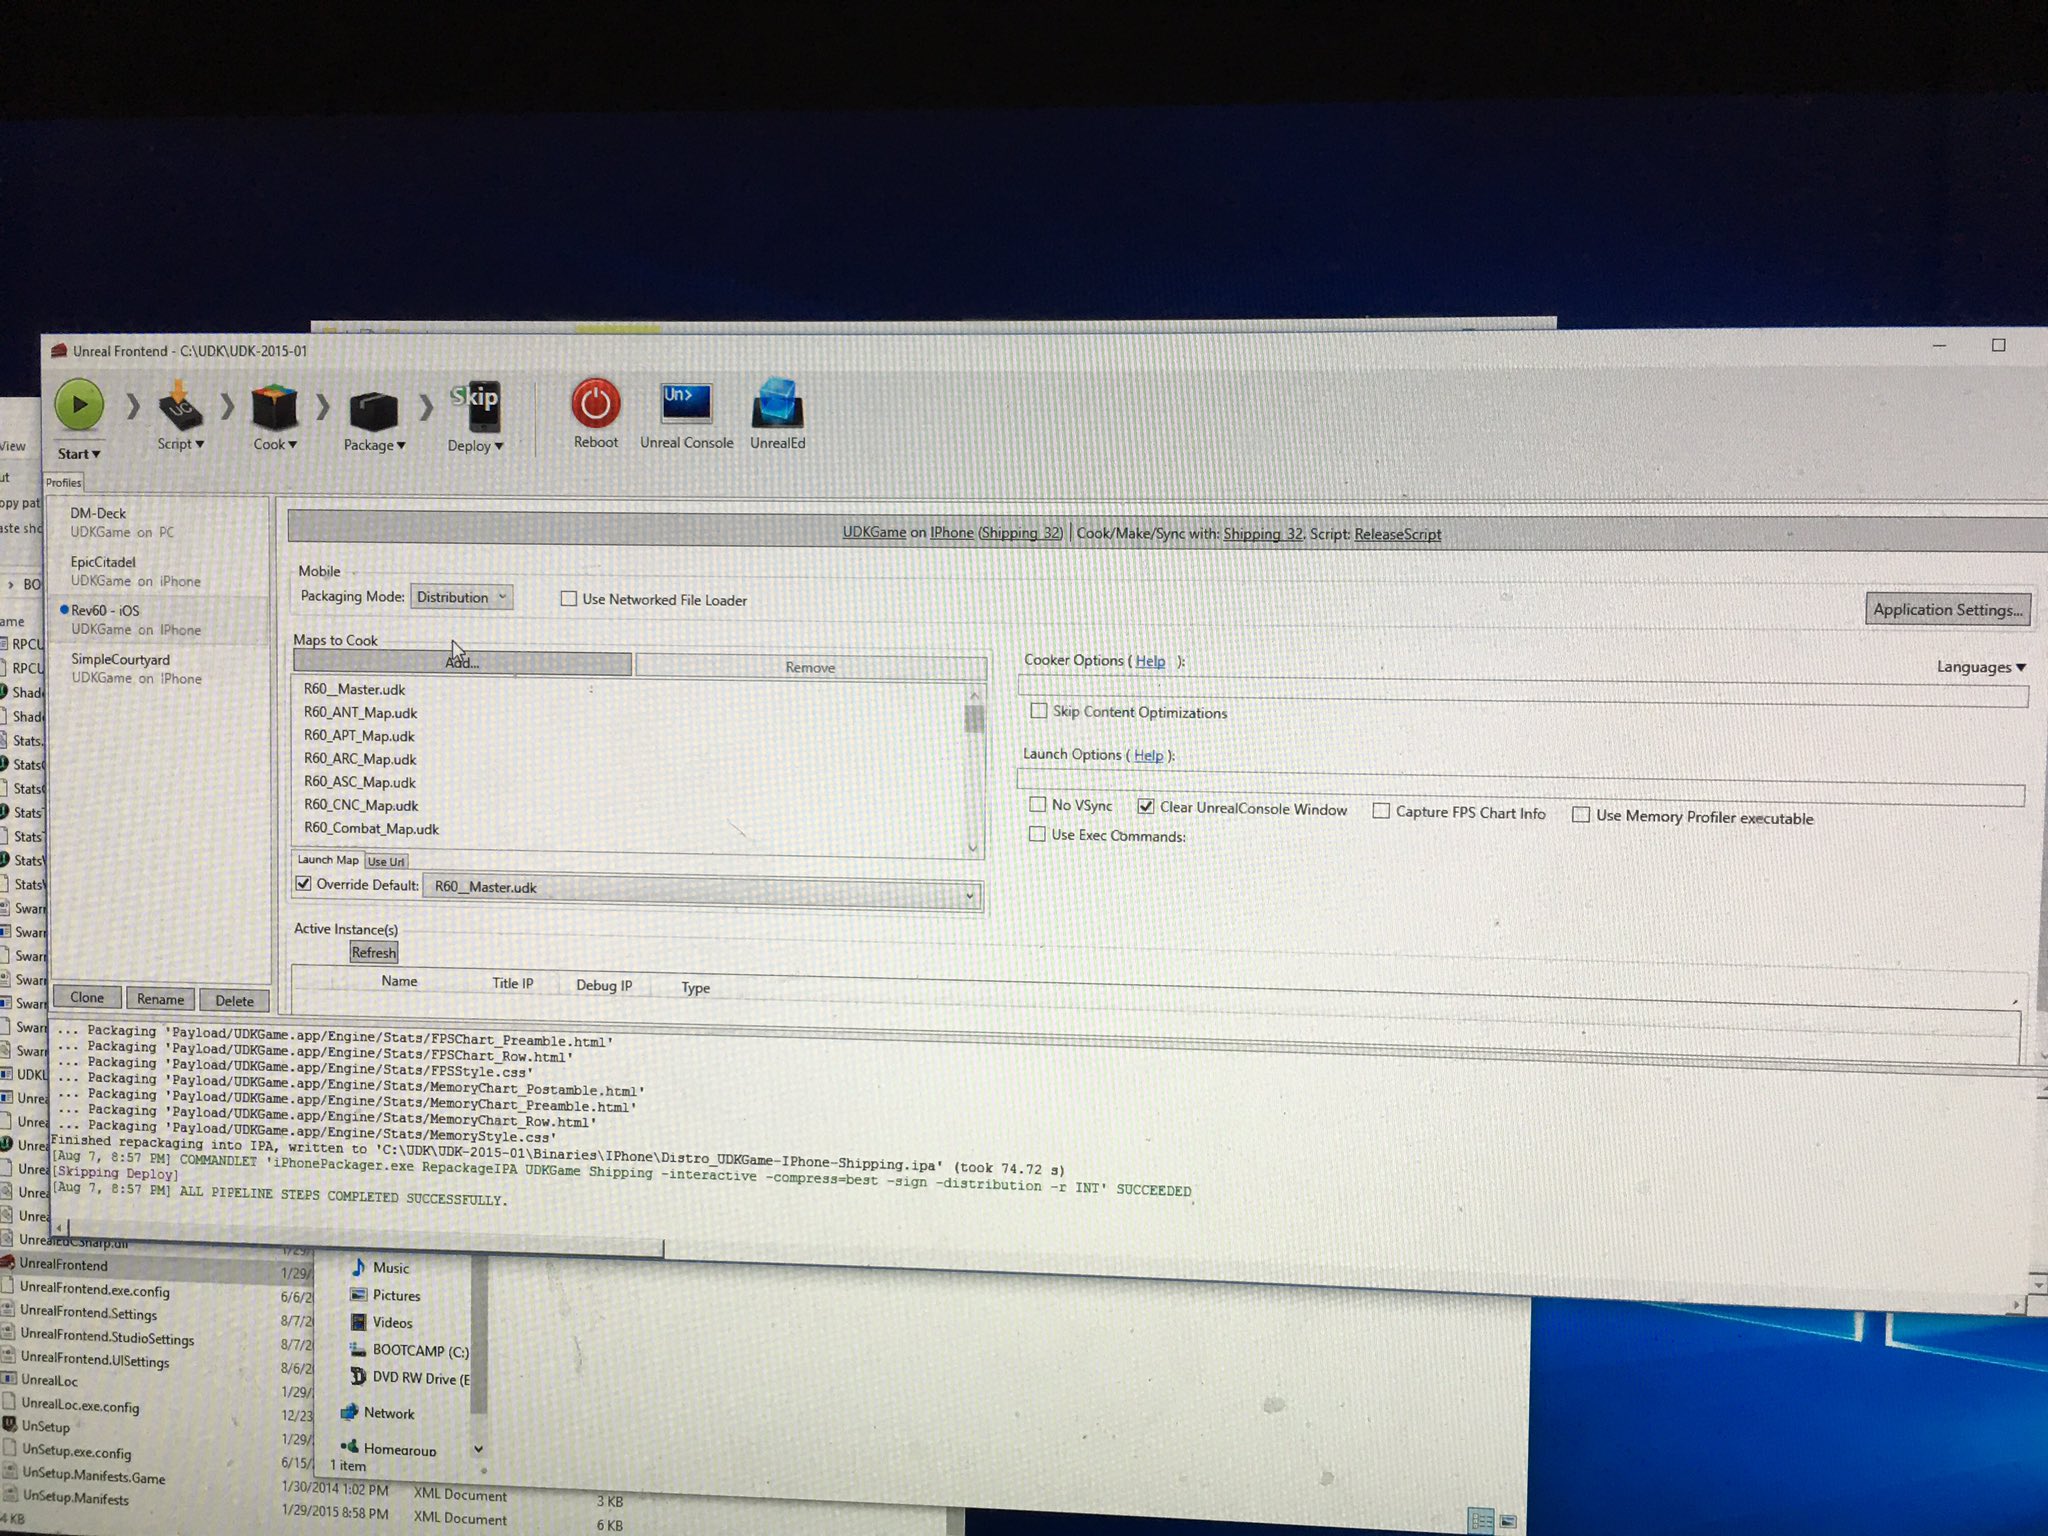Click the red Reboot power icon

coord(596,404)
